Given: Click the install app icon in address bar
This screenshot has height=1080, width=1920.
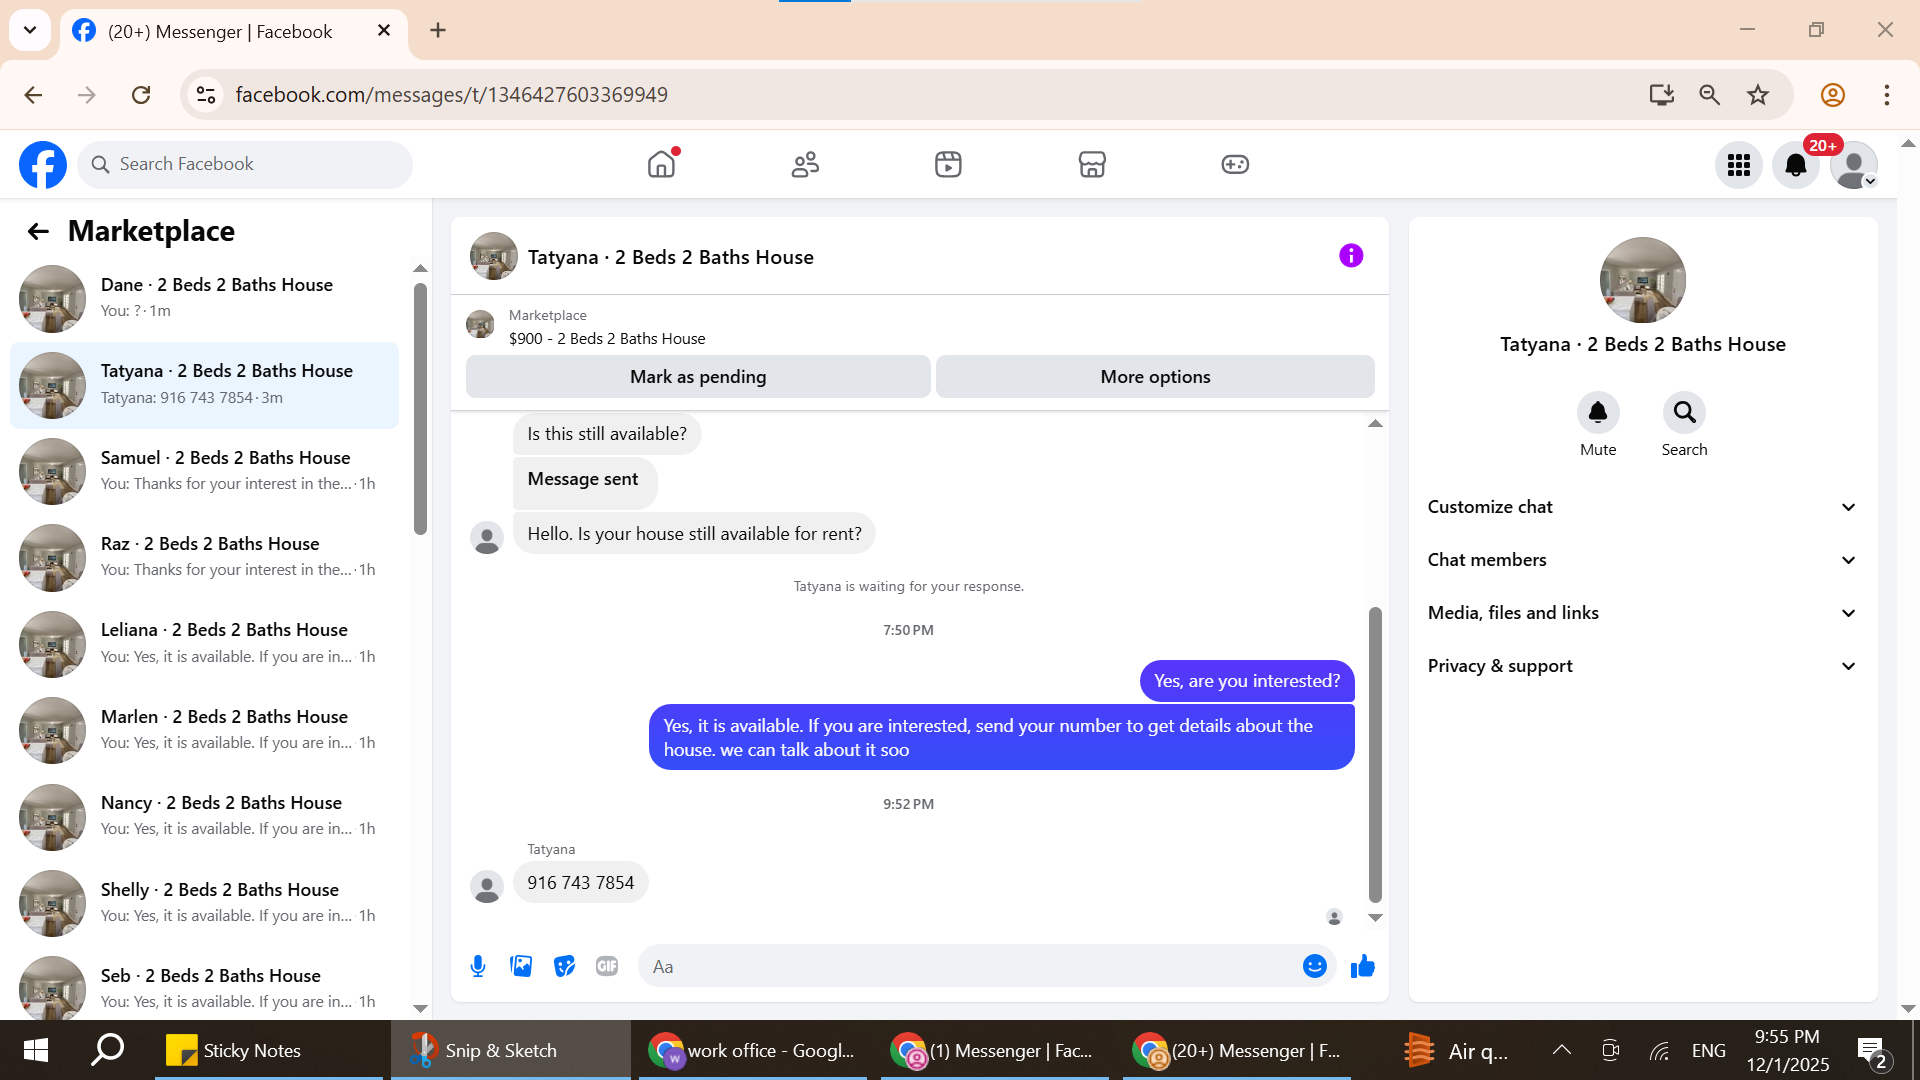Looking at the screenshot, I should 1661,95.
